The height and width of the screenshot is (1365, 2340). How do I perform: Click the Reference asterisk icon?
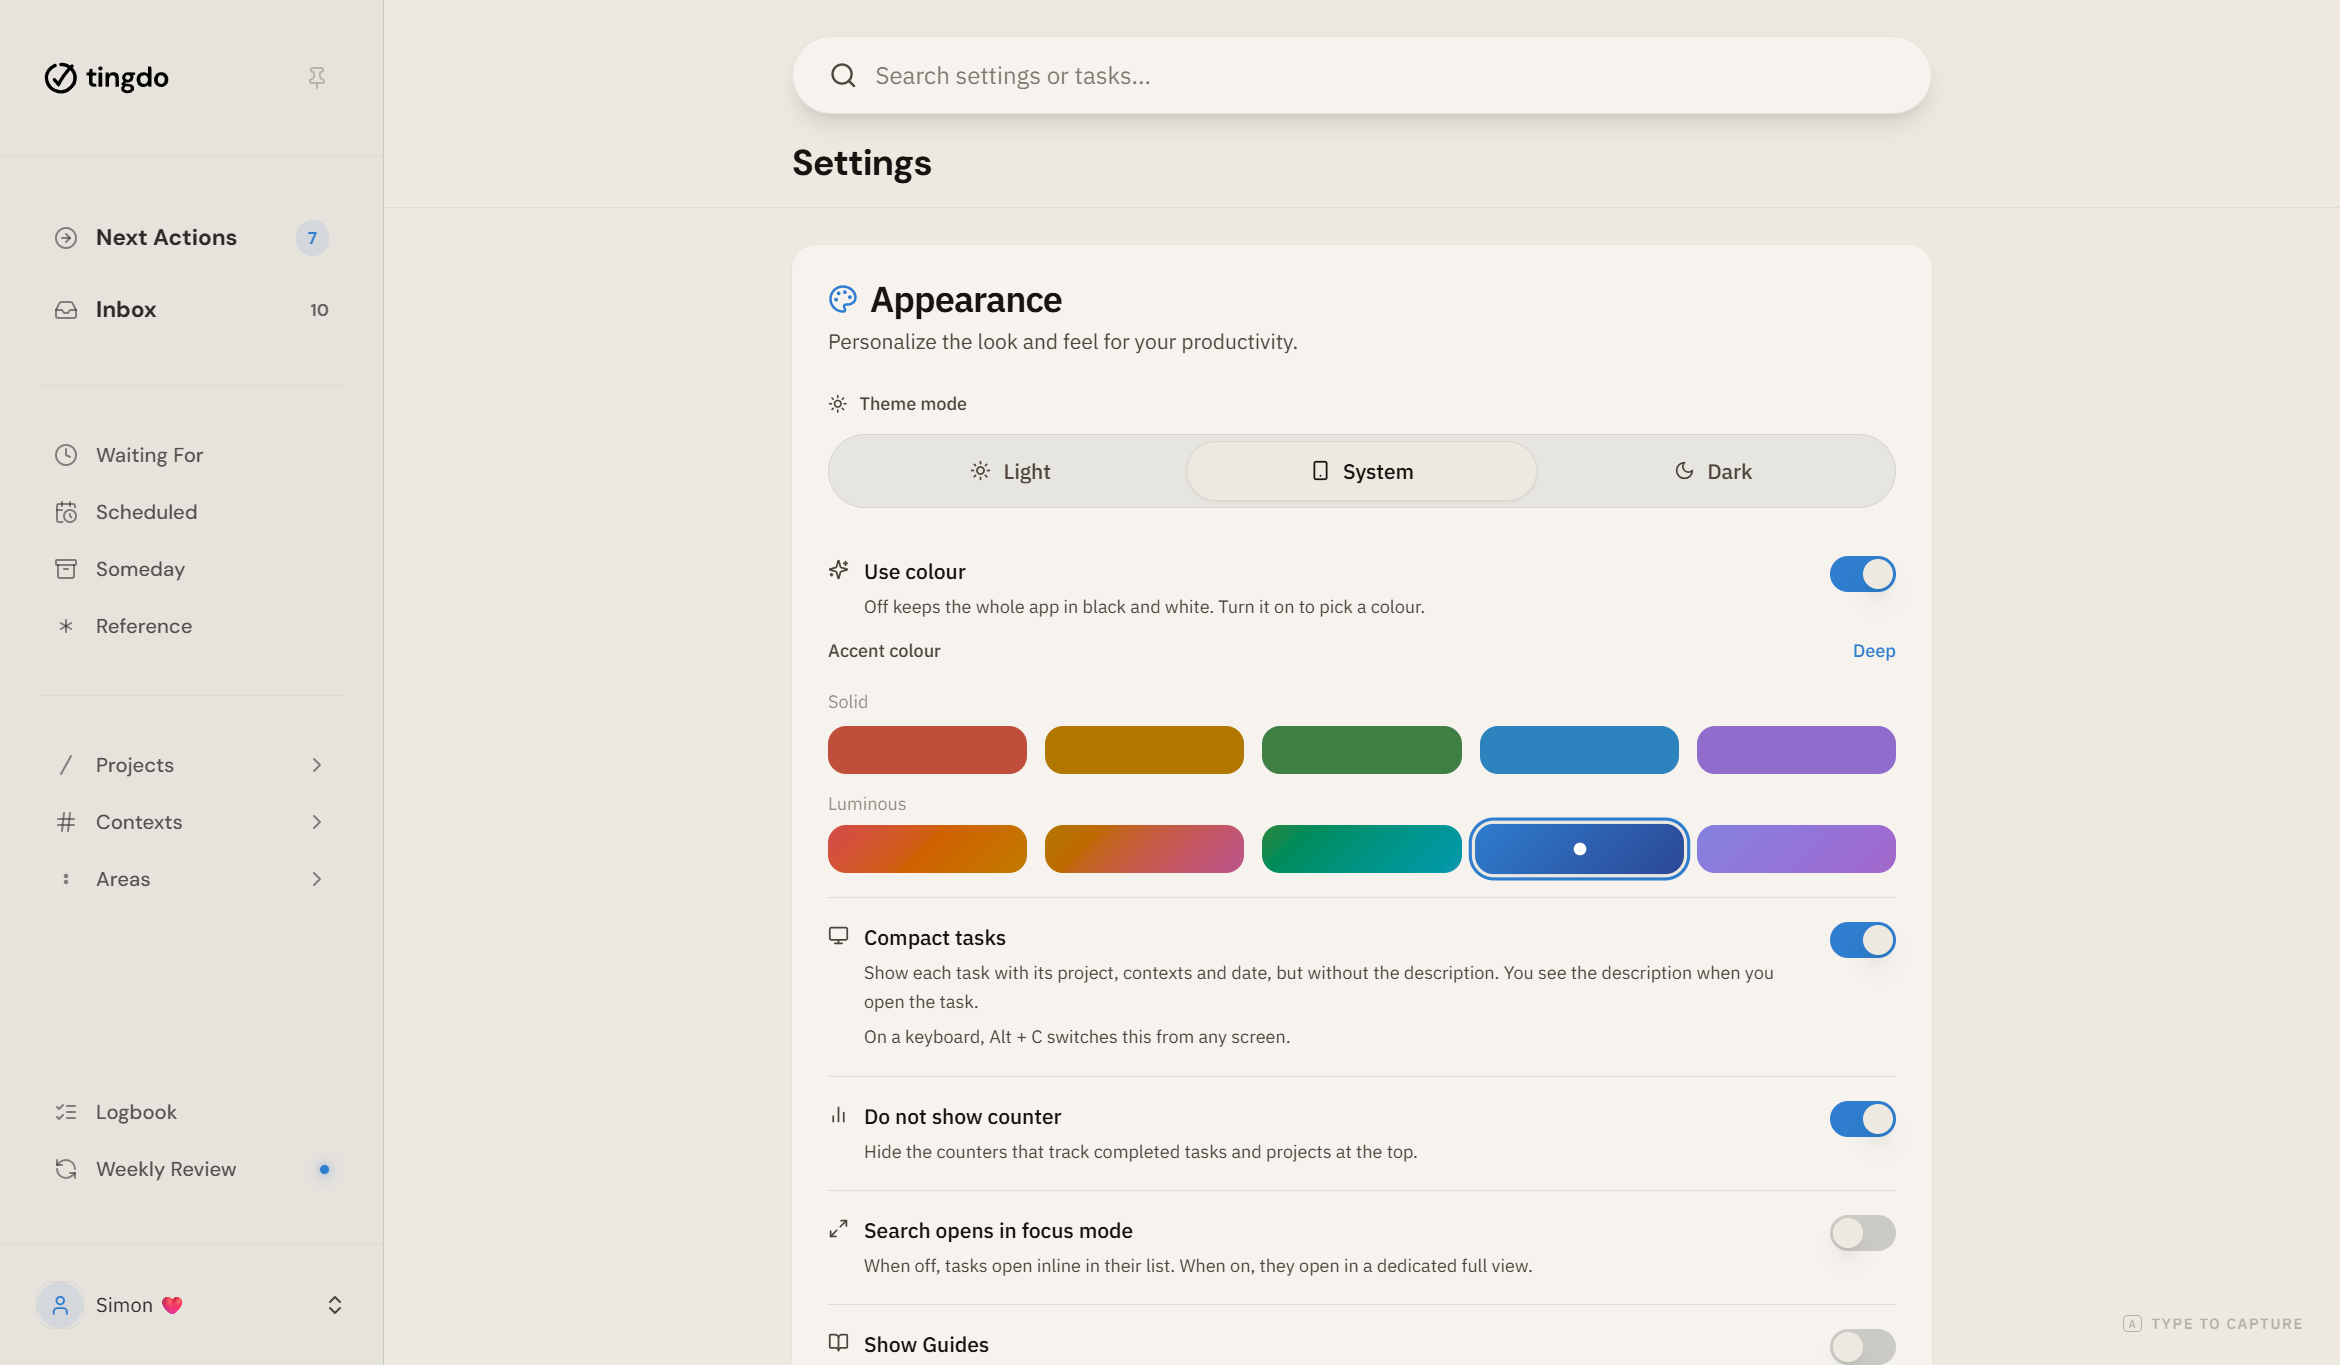[x=66, y=626]
